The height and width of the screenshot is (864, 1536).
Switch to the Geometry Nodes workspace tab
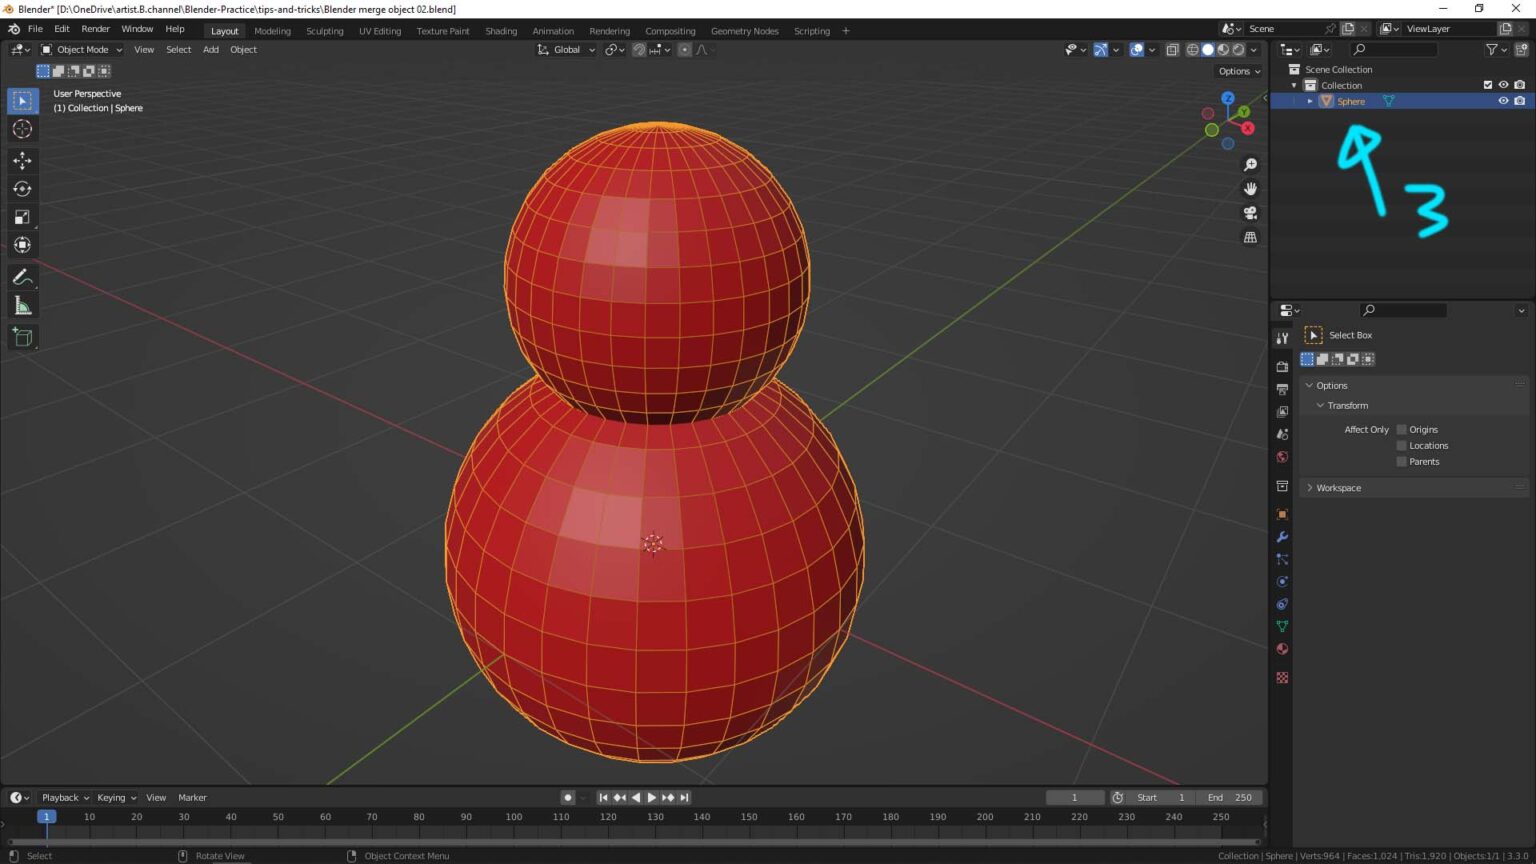(x=744, y=31)
